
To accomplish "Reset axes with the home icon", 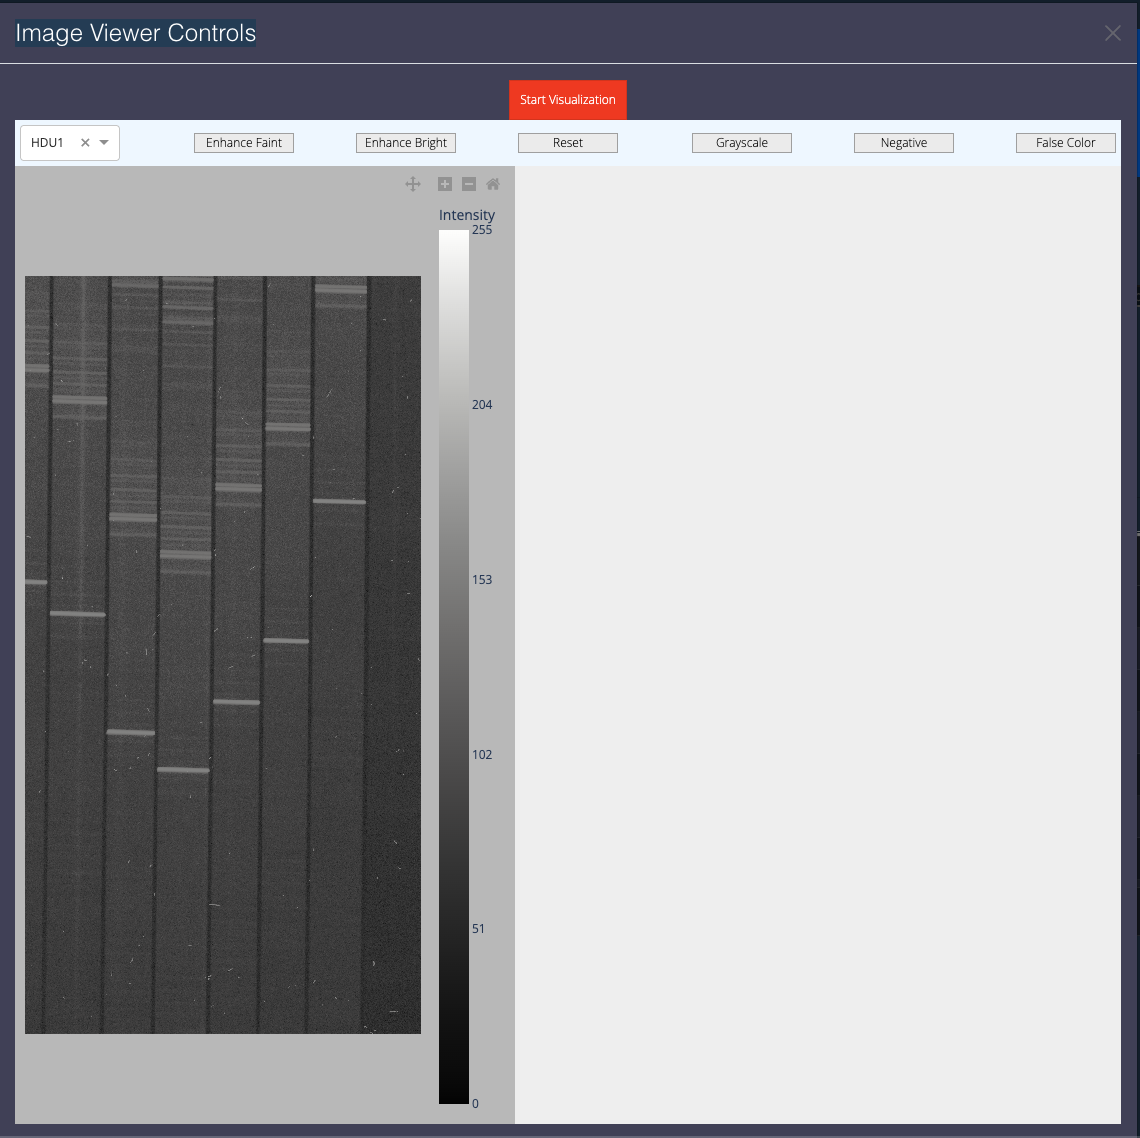I will pos(493,184).
